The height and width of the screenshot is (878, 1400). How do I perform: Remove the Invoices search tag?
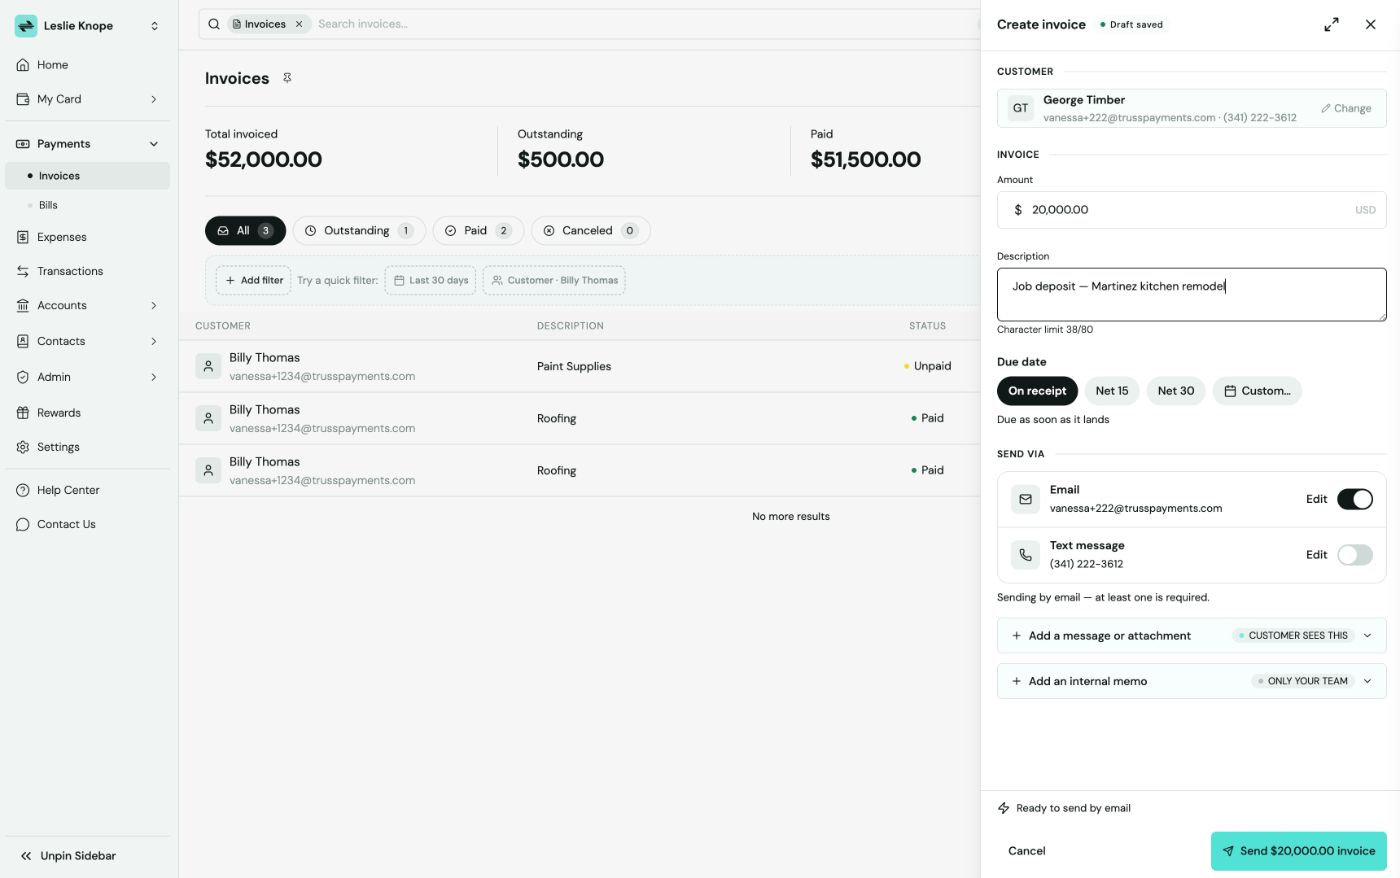(299, 24)
